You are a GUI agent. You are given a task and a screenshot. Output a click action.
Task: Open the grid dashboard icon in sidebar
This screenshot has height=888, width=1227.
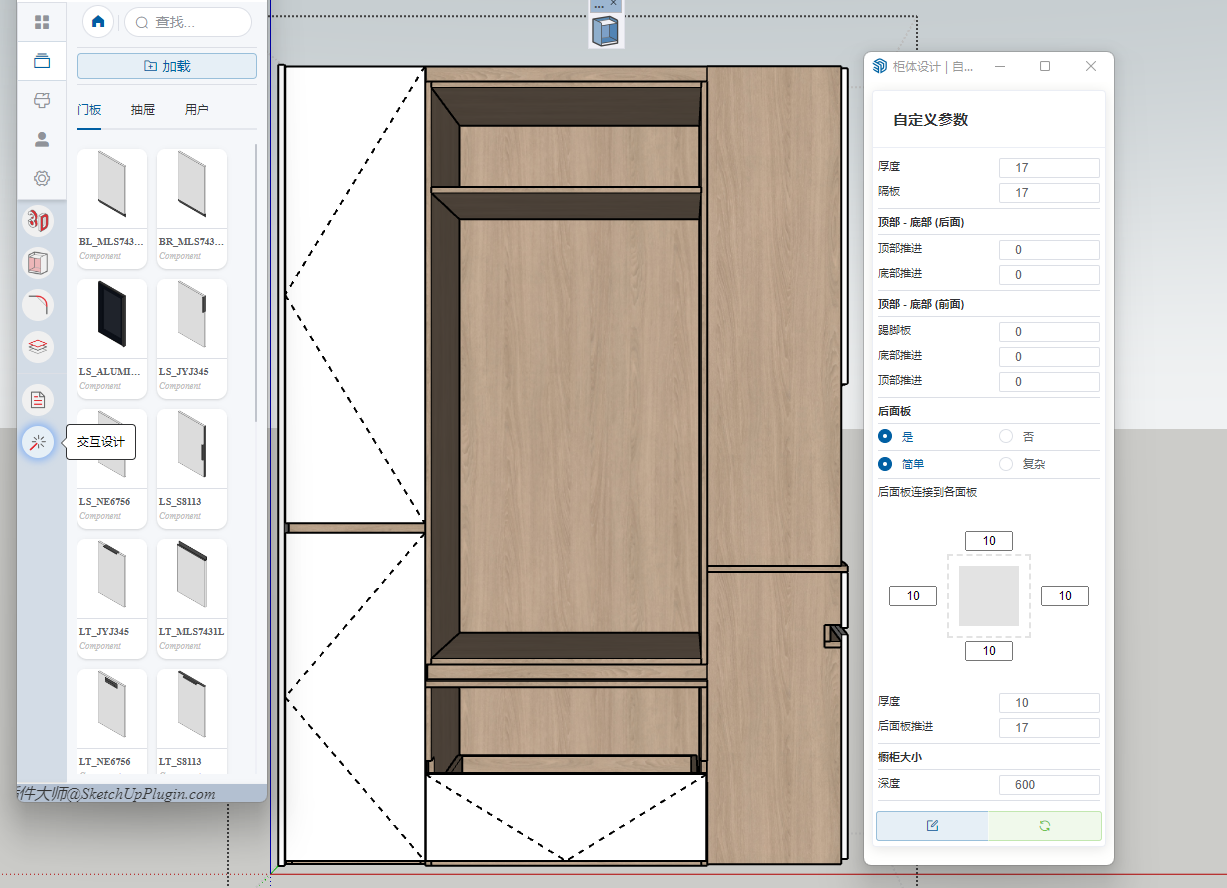coord(42,22)
